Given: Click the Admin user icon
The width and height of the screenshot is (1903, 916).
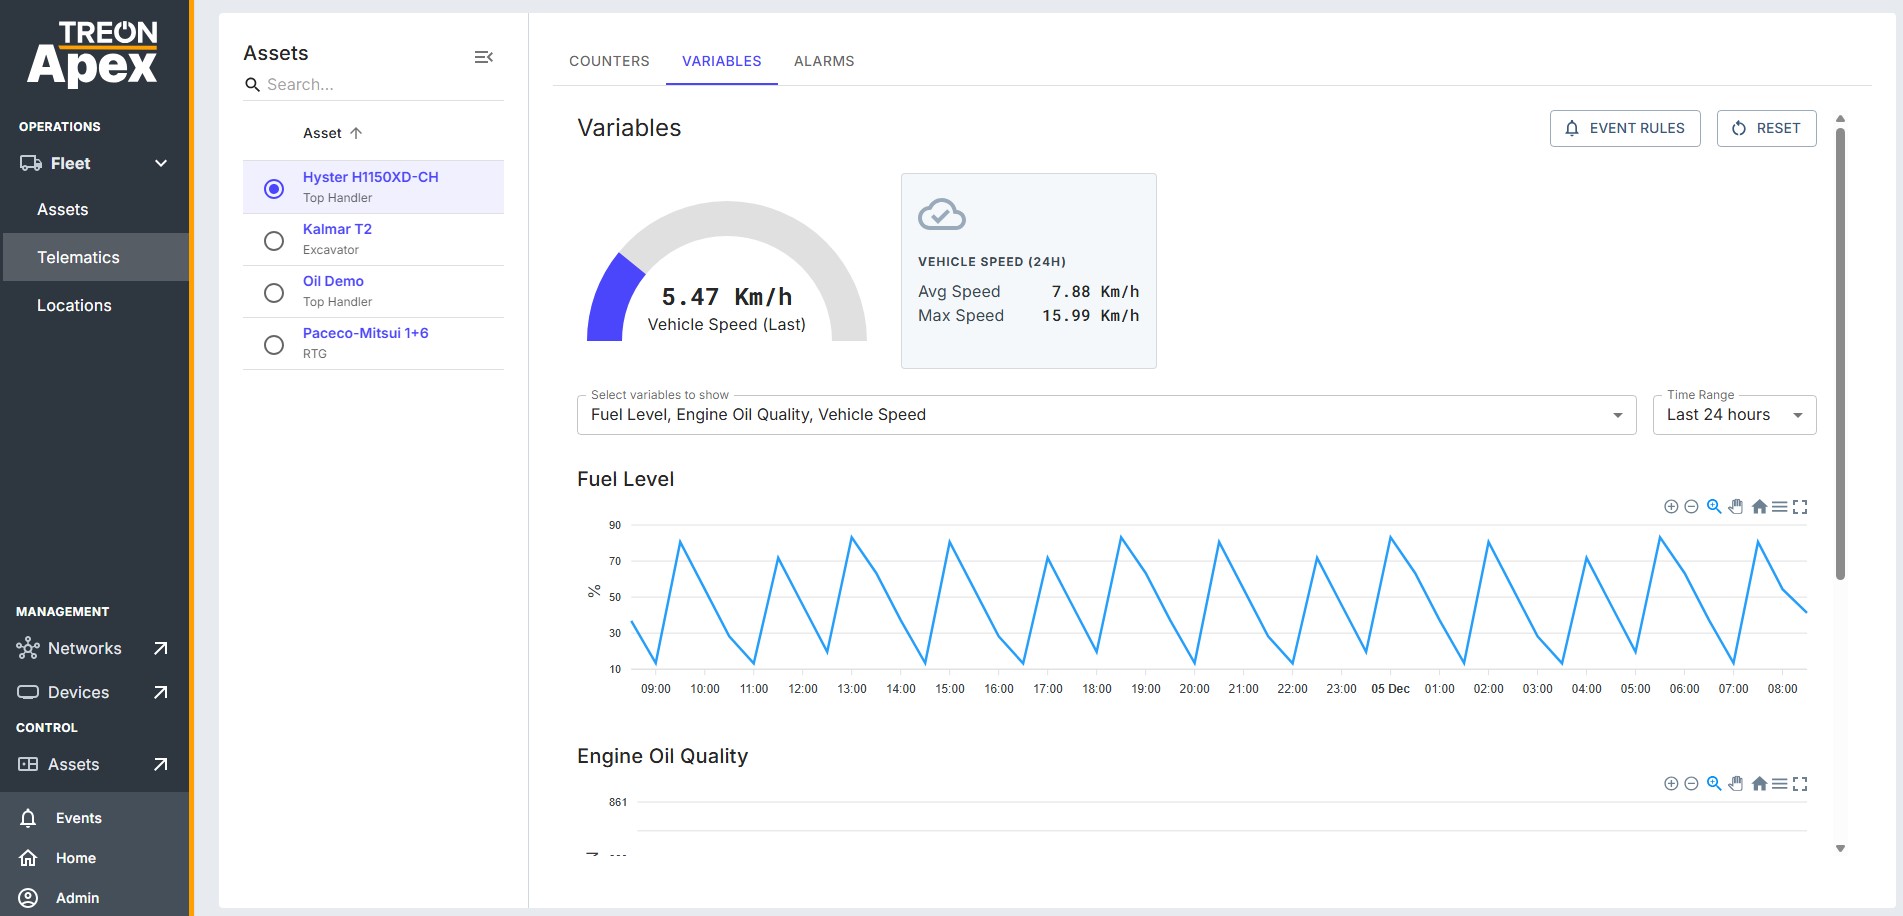Looking at the screenshot, I should click(x=28, y=898).
